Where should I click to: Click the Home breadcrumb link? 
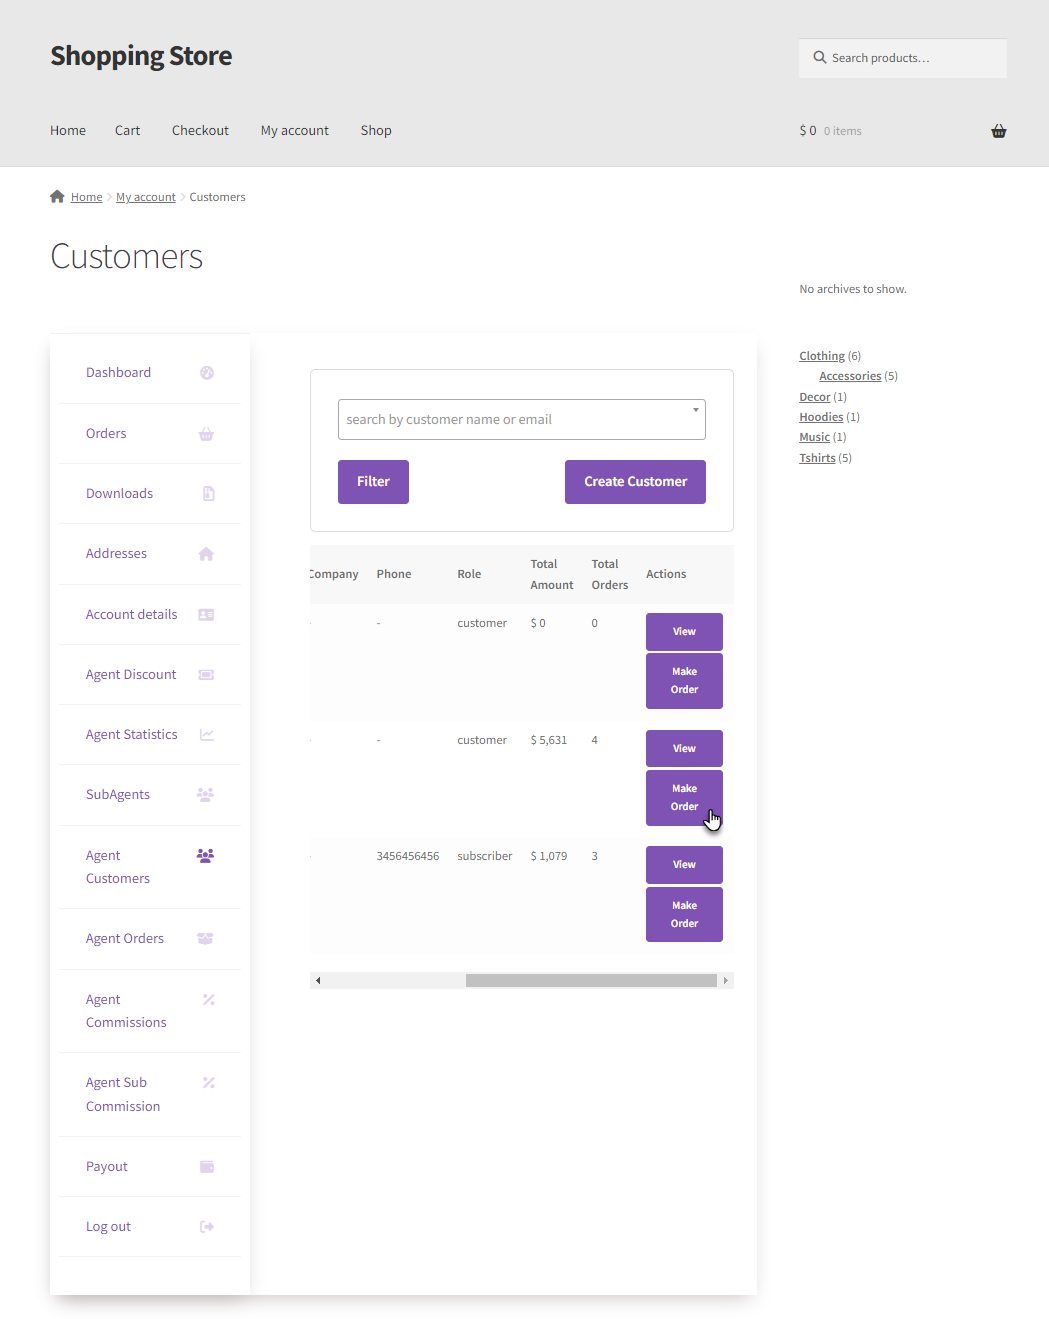[x=86, y=197]
